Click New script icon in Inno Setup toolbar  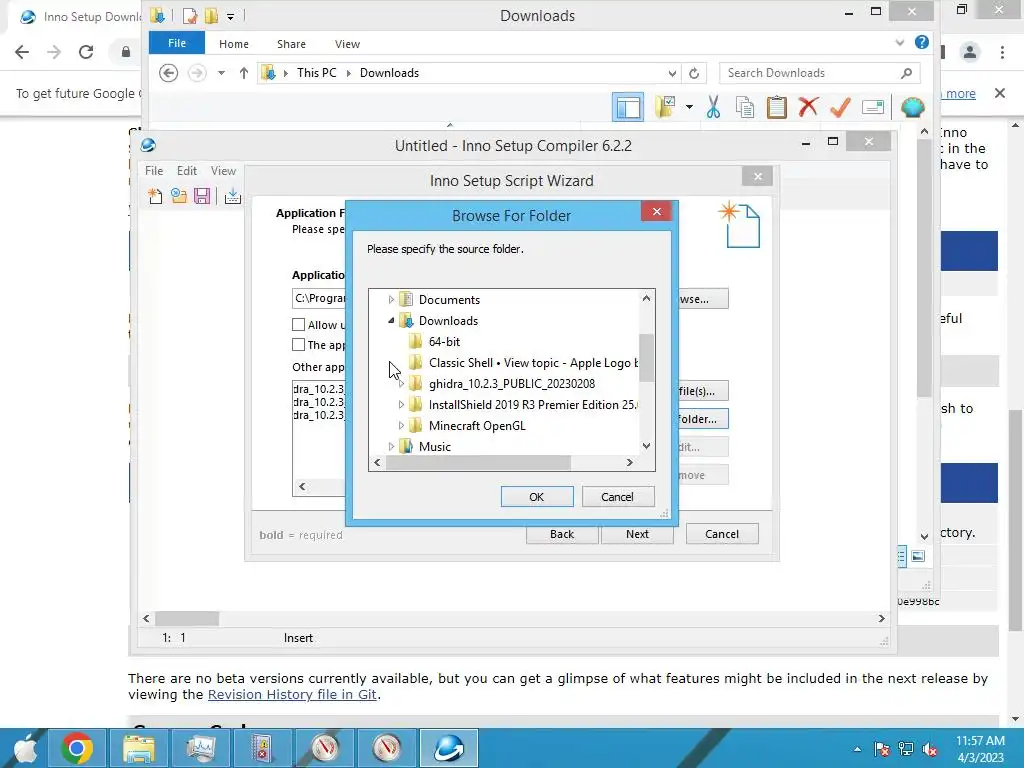coord(155,196)
